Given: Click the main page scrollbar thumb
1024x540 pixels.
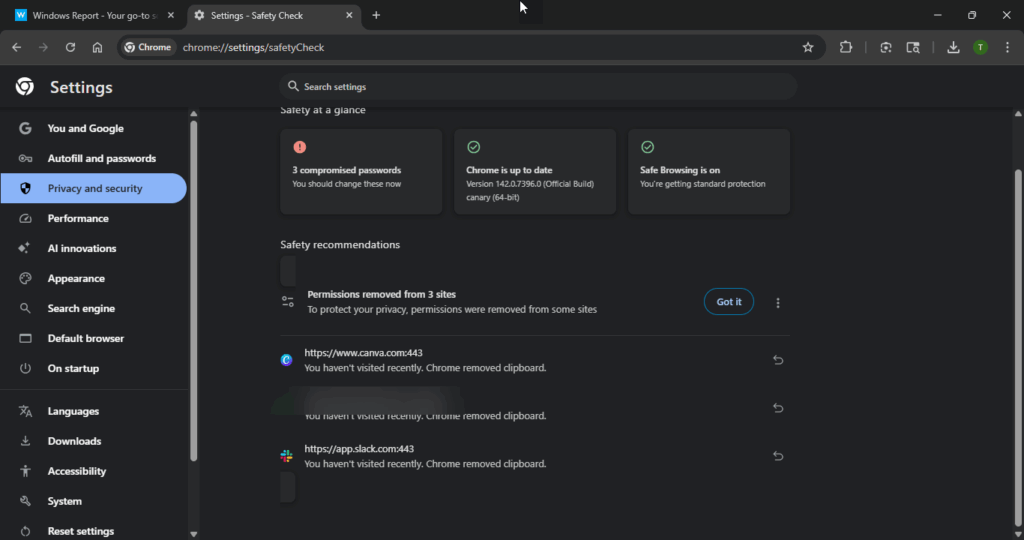Looking at the screenshot, I should [1018, 346].
